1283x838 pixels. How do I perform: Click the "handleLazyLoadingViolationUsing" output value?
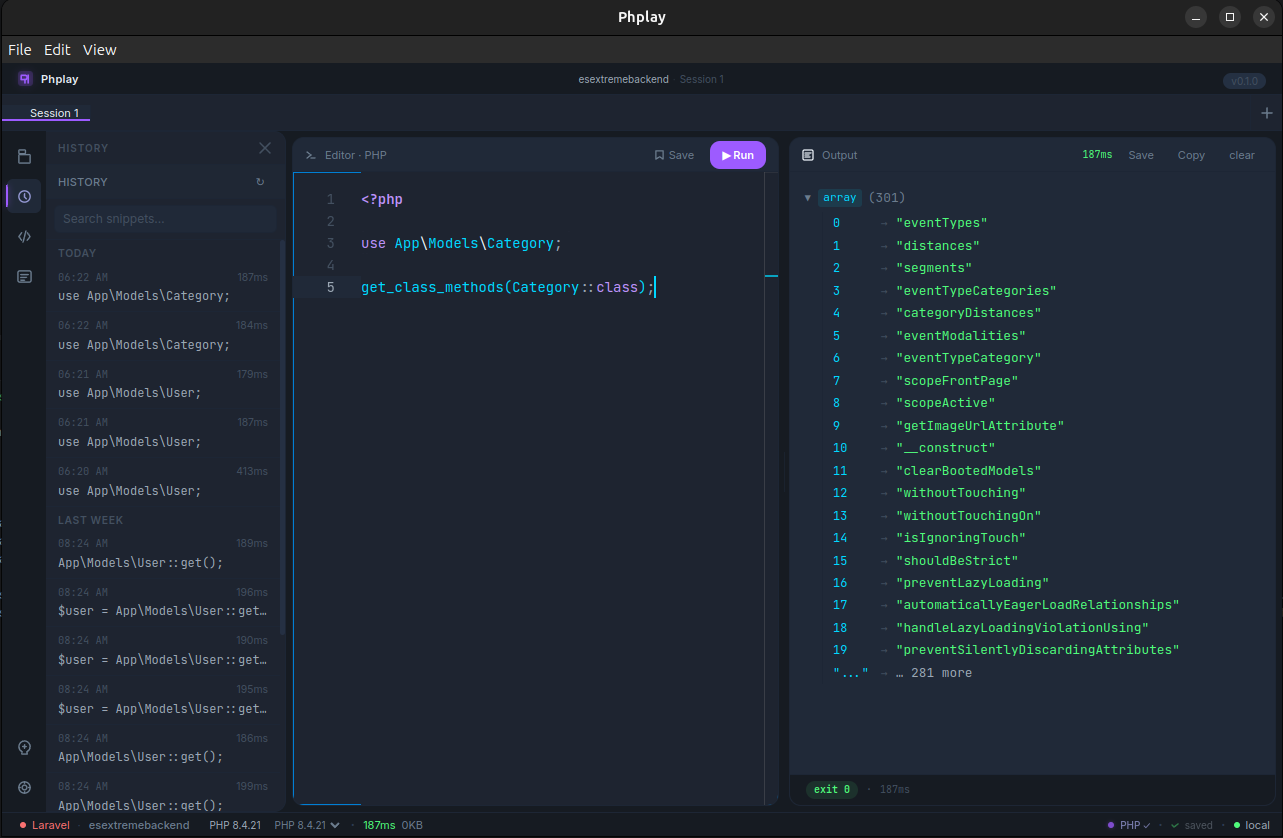(1022, 628)
